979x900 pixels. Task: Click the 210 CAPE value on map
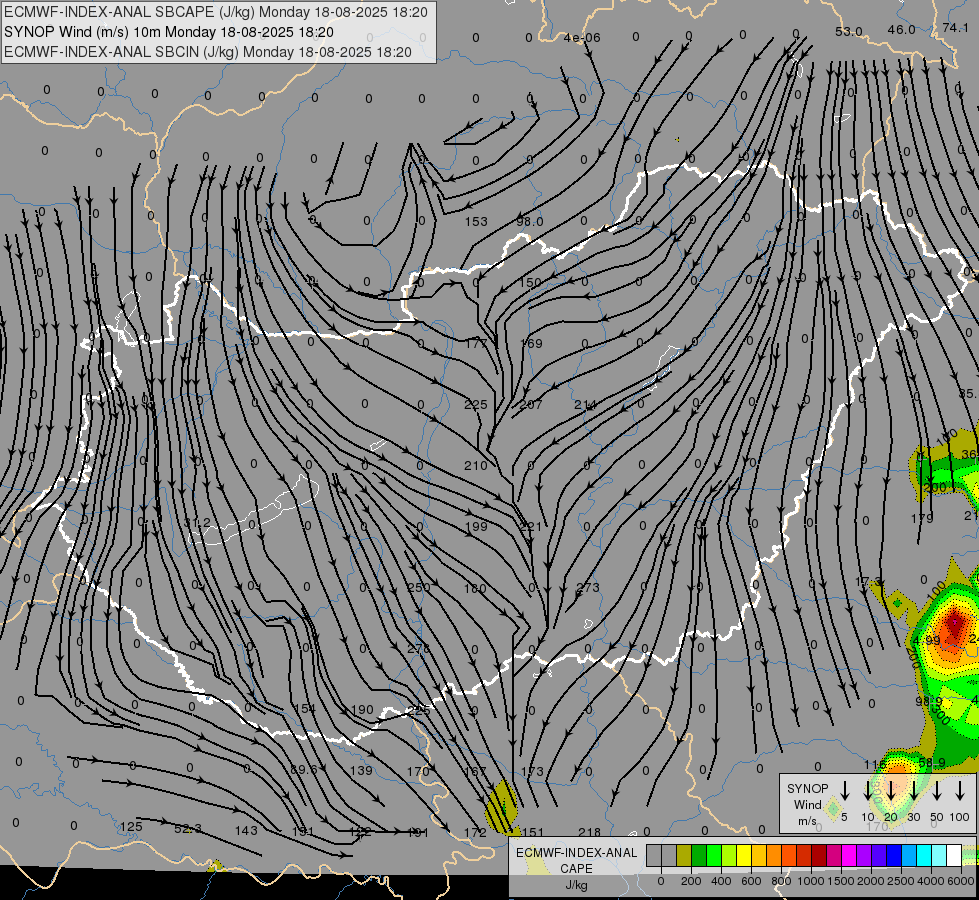[x=476, y=465]
